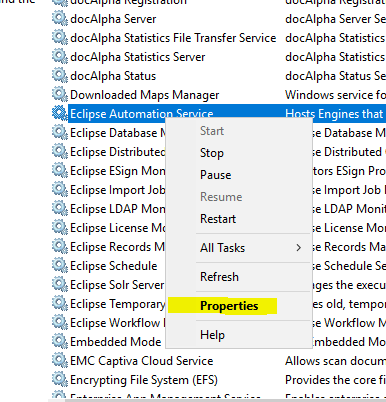Click gear icon beside docAlpha Server

point(60,19)
